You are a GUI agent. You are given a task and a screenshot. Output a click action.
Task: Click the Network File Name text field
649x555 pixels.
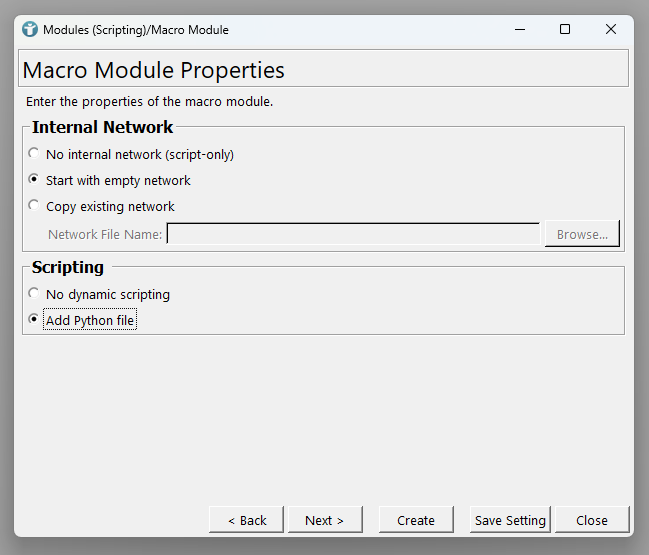coord(353,234)
